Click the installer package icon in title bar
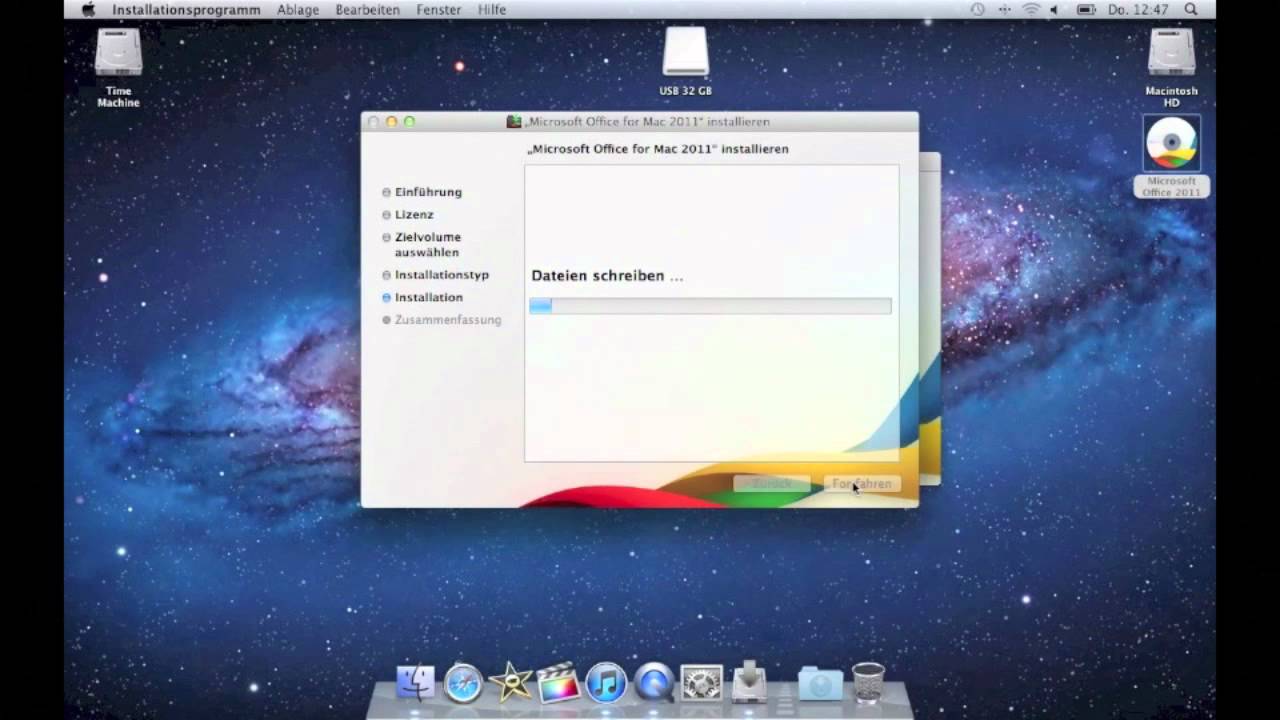 [x=514, y=121]
